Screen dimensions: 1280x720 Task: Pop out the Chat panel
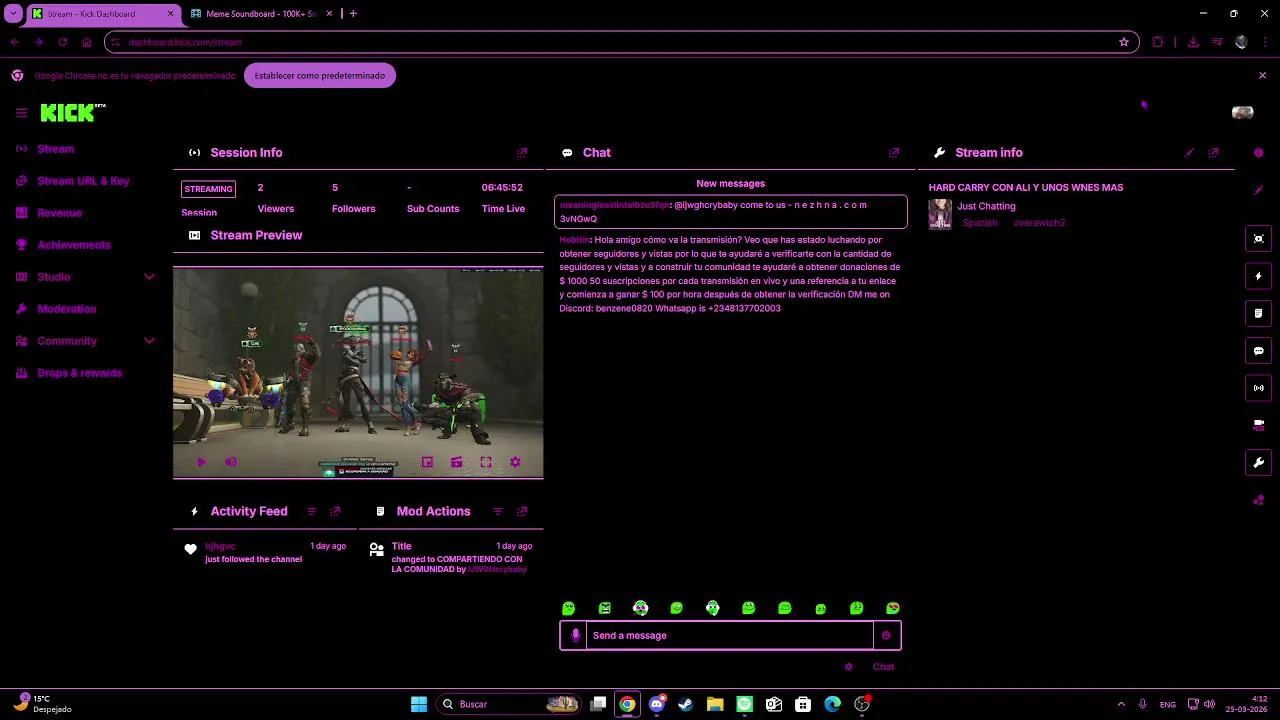click(894, 153)
